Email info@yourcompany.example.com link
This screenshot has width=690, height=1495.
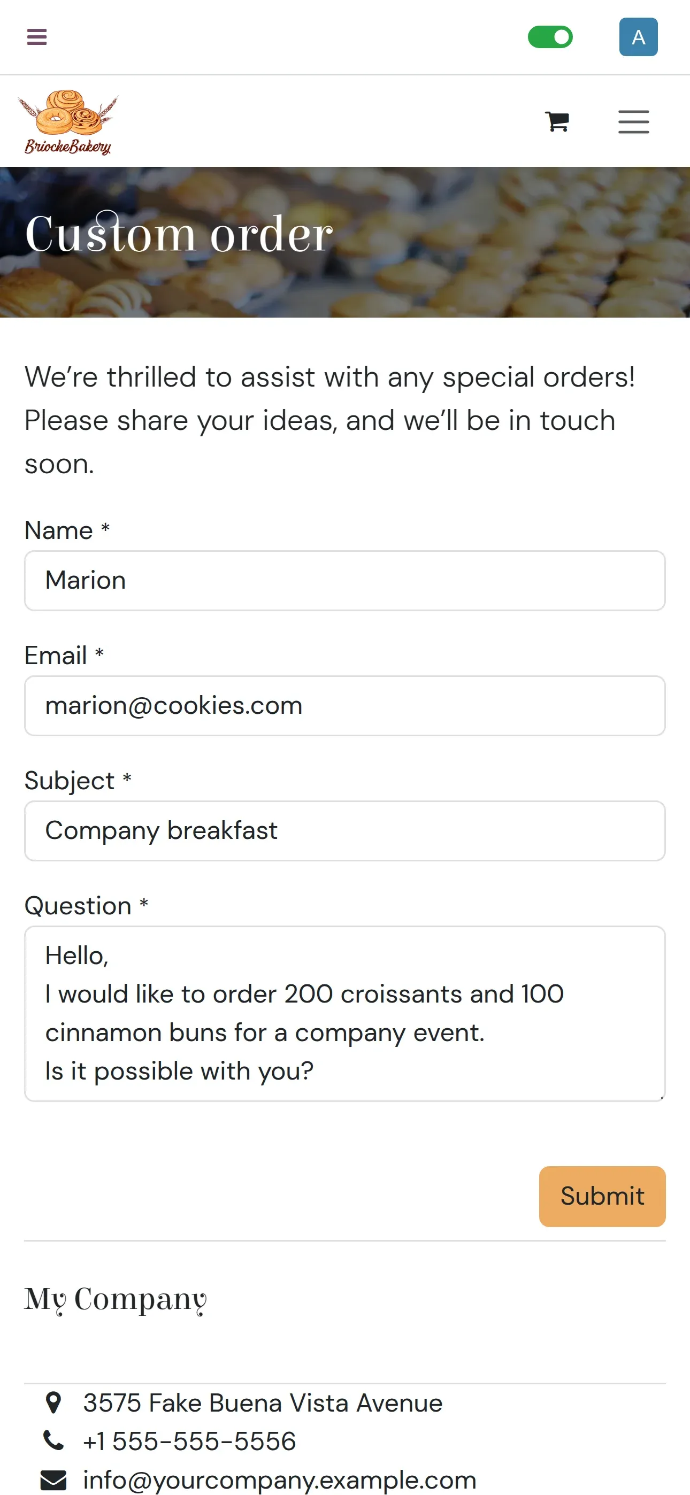pos(279,1480)
